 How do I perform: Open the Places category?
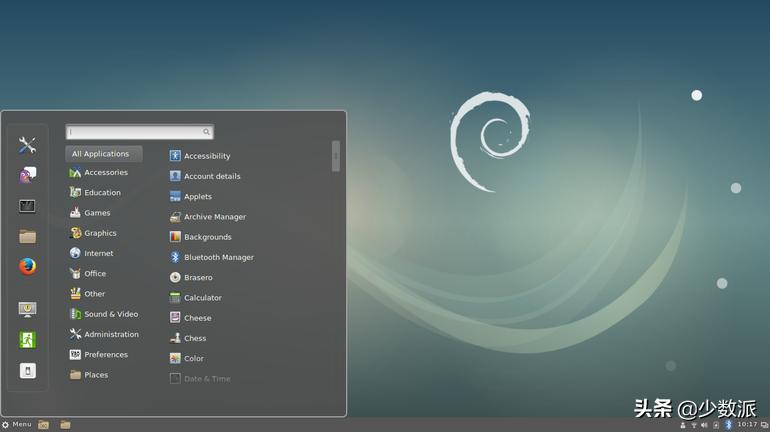(x=89, y=375)
